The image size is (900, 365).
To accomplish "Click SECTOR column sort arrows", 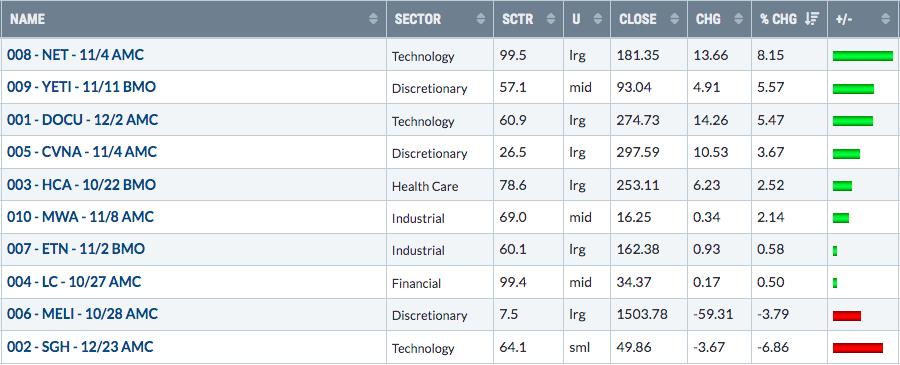I will click(x=481, y=19).
